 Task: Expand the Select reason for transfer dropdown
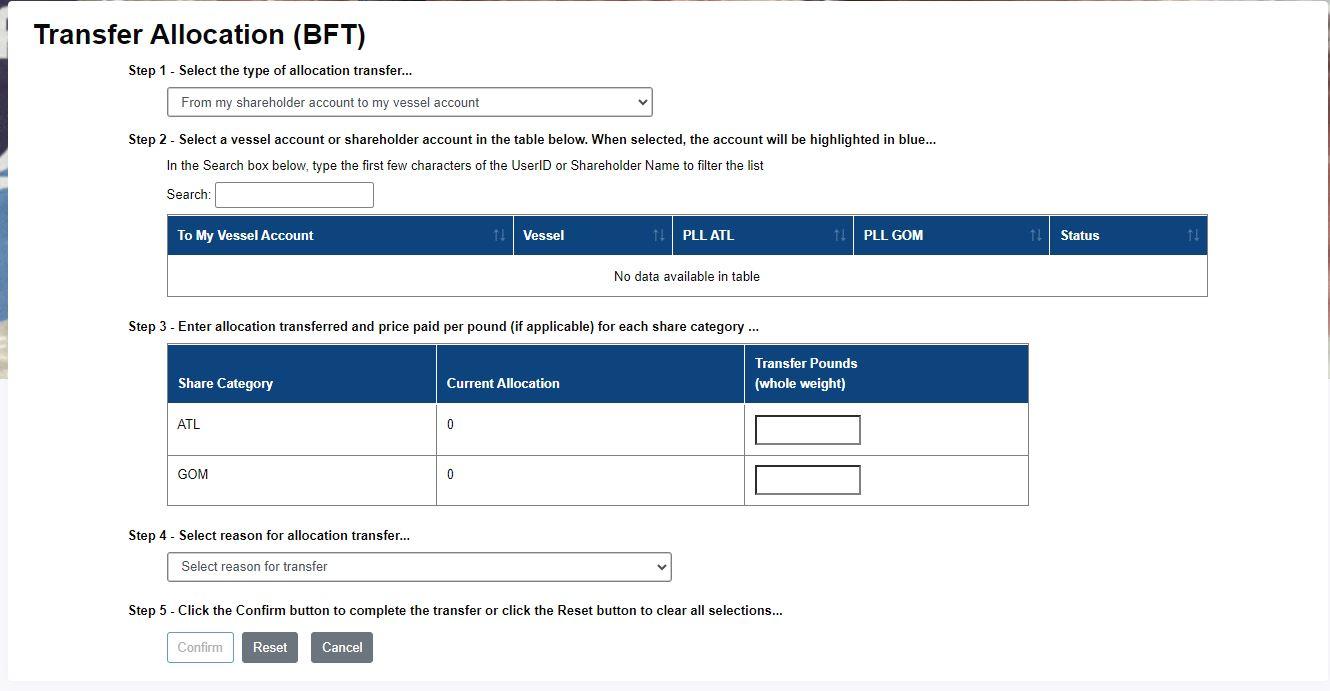coord(419,567)
